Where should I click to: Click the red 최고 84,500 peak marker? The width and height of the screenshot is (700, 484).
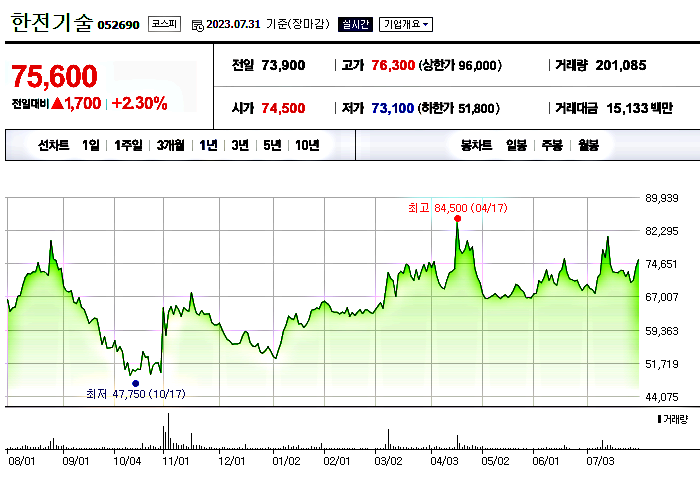(458, 218)
